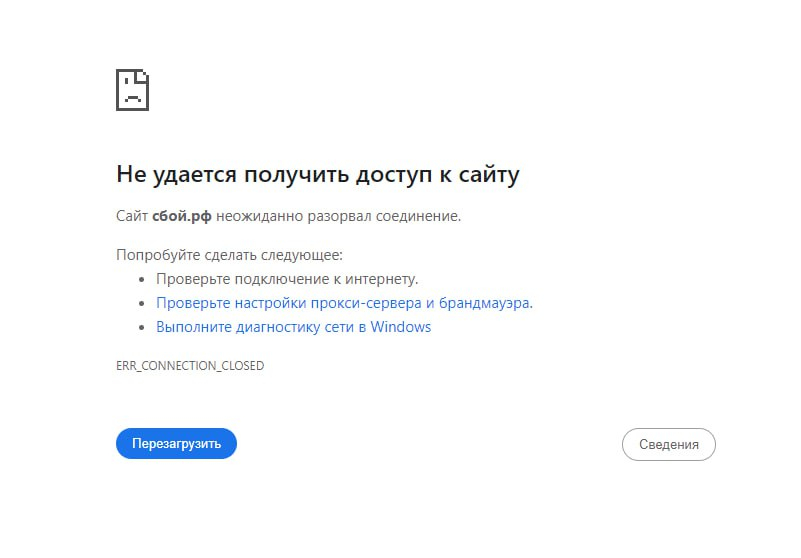This screenshot has height=558, width=801.
Task: Run 'Выполните диагностику сети в Windows' link
Action: pos(294,327)
